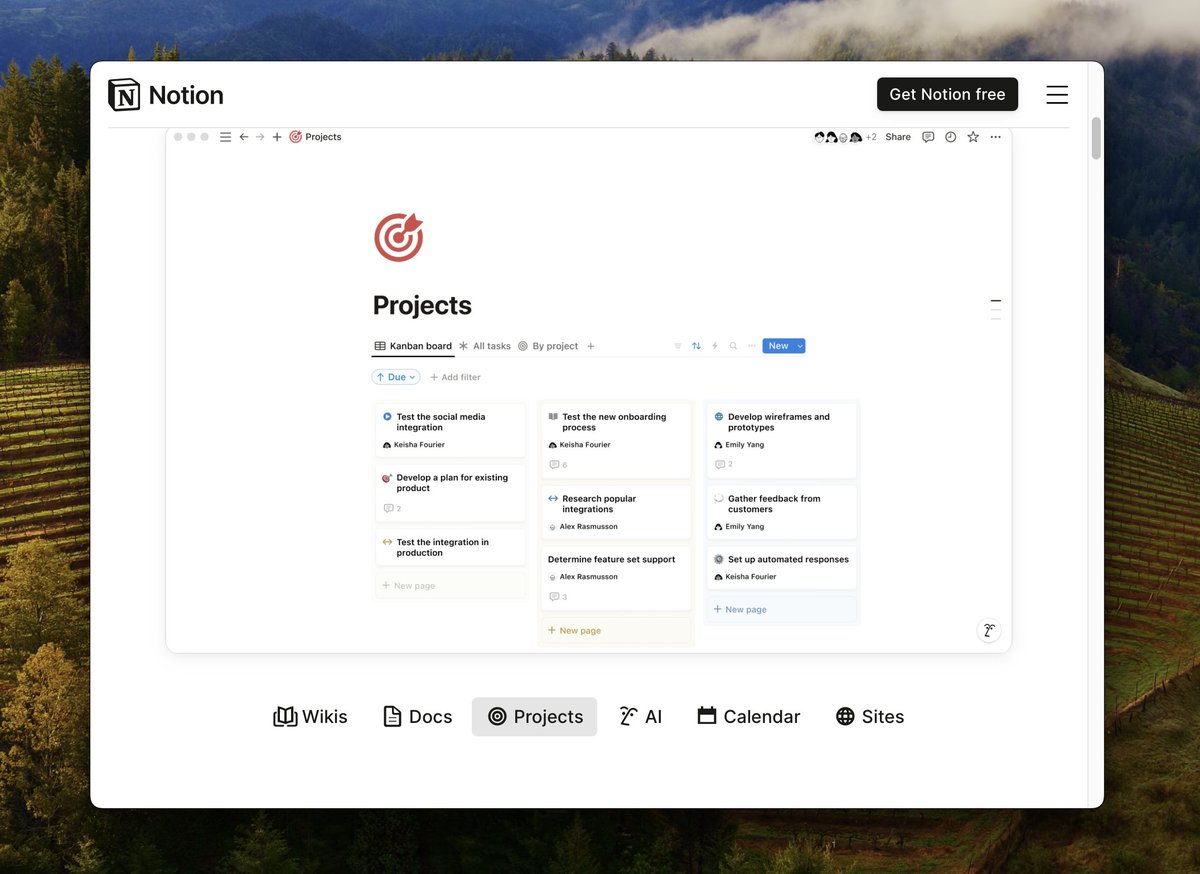Viewport: 1200px width, 874px height.
Task: Click the plus icon beside the forward arrow
Action: 277,137
